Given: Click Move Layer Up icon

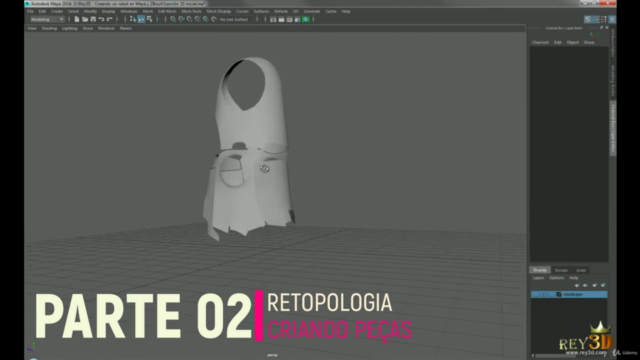Looking at the screenshot, I should pos(577,285).
